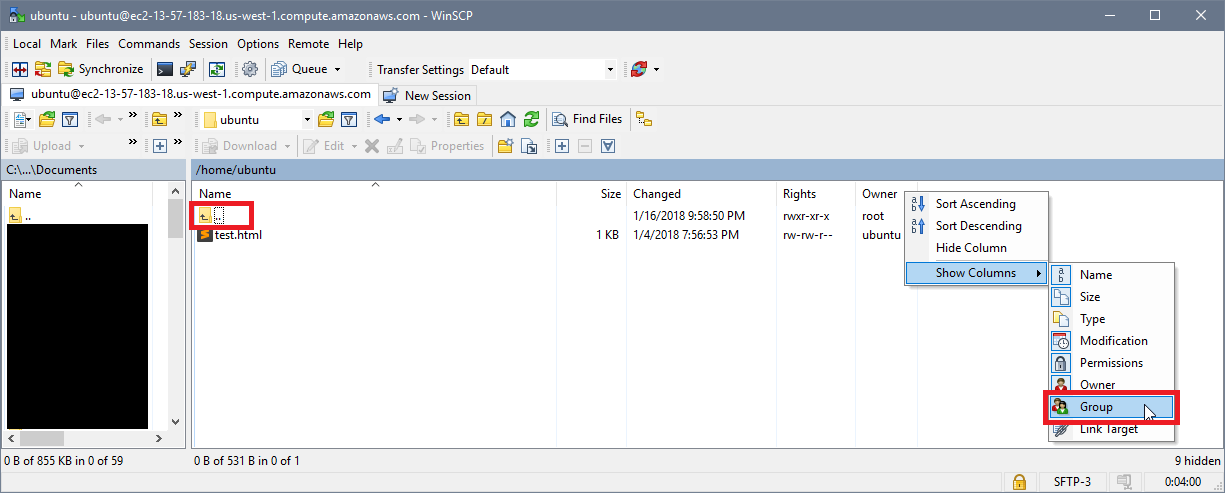
Task: Toggle the Modification column visibility
Action: 1111,341
